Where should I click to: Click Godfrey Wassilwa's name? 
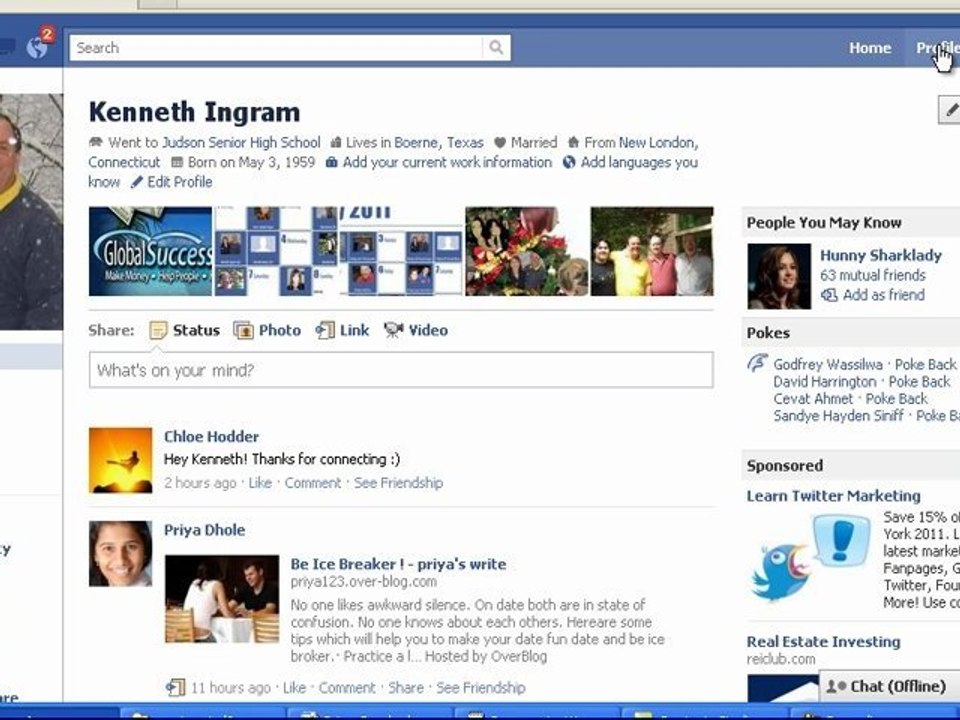[828, 364]
